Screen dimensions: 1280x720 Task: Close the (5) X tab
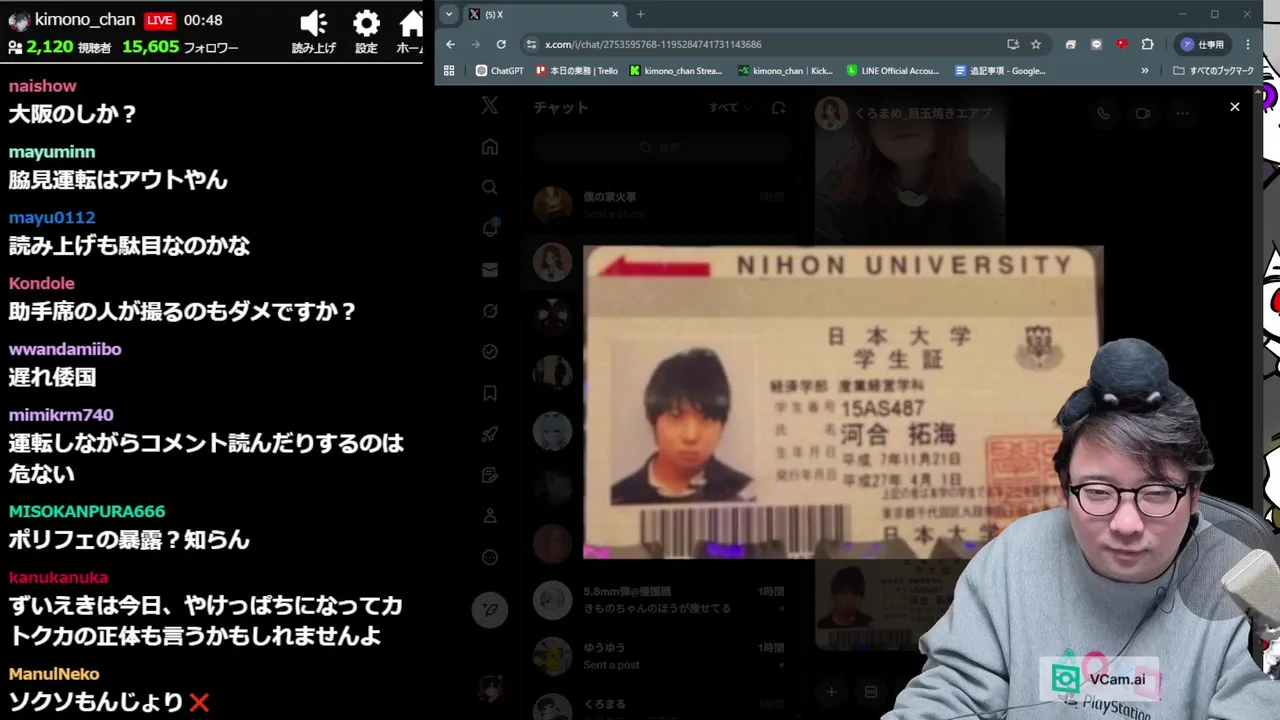(x=615, y=14)
